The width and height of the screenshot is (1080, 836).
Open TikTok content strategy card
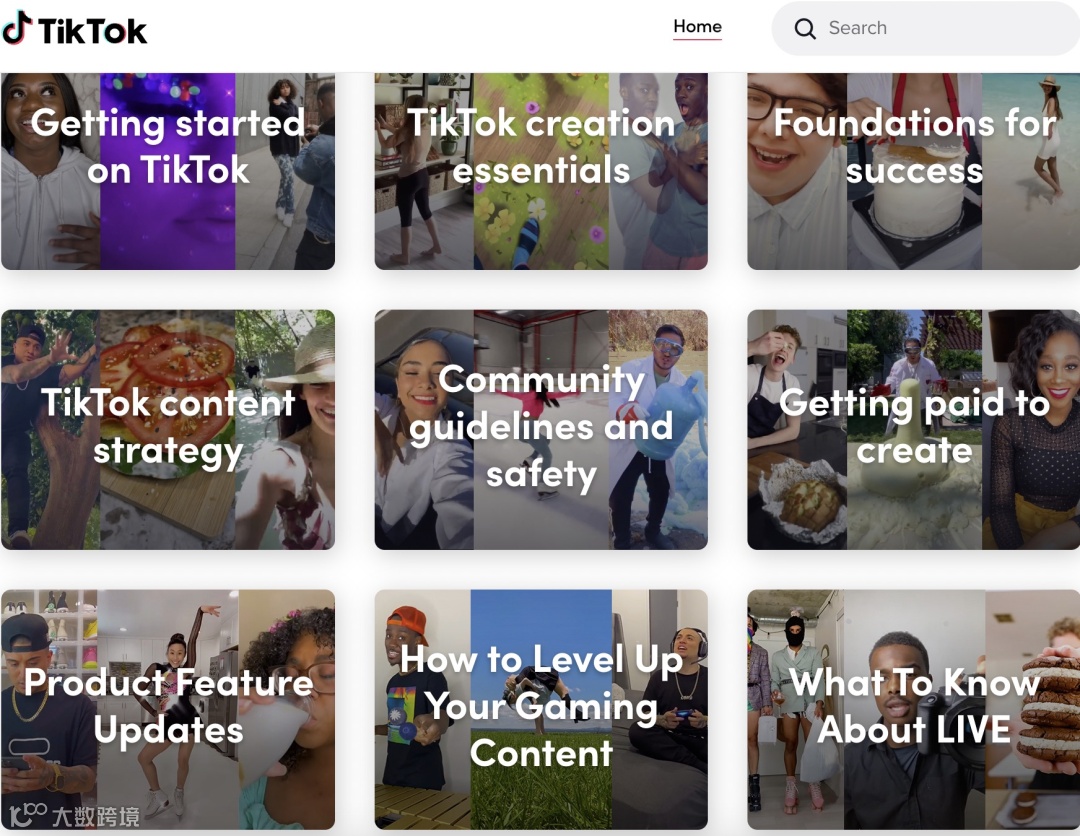(168, 429)
